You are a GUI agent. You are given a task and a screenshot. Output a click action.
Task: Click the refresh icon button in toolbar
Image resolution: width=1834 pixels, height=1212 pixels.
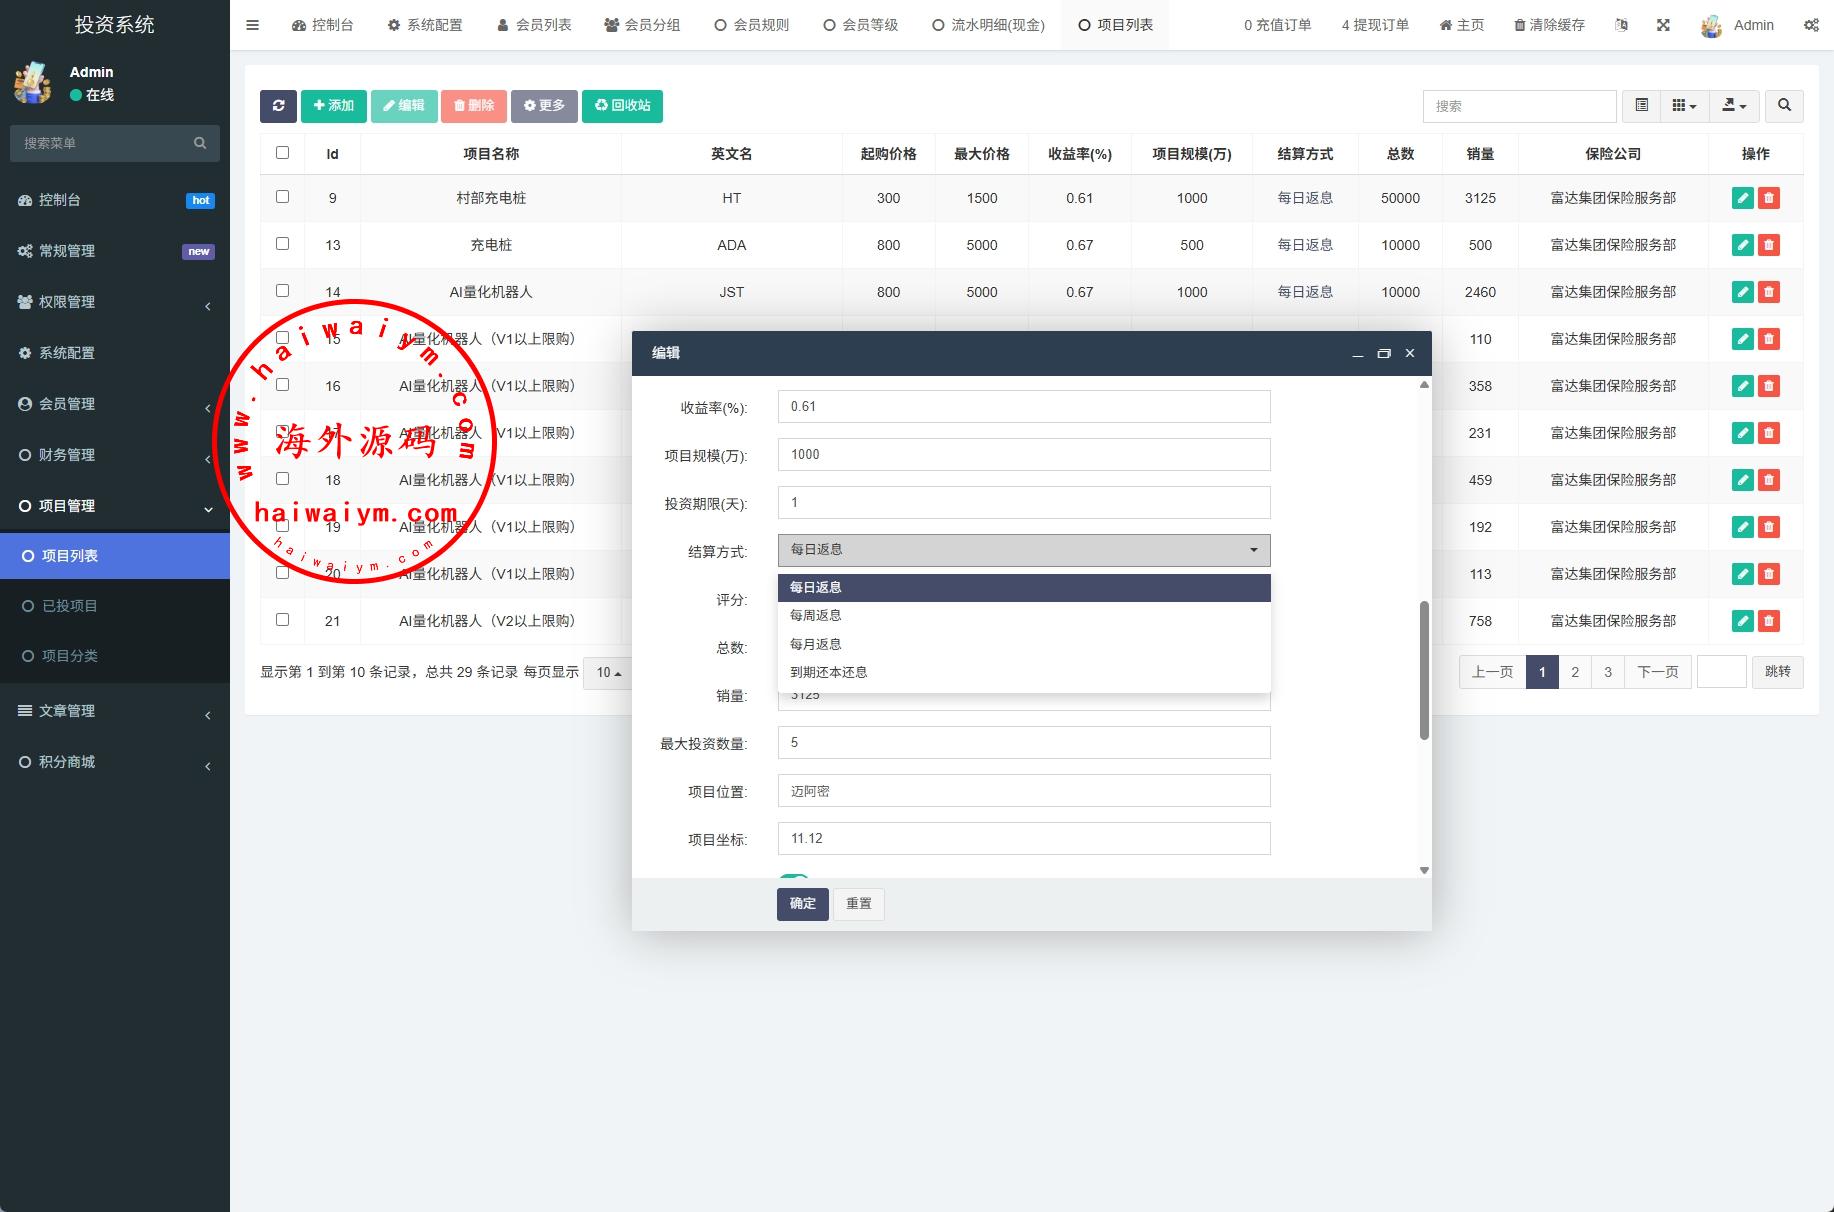click(x=278, y=106)
